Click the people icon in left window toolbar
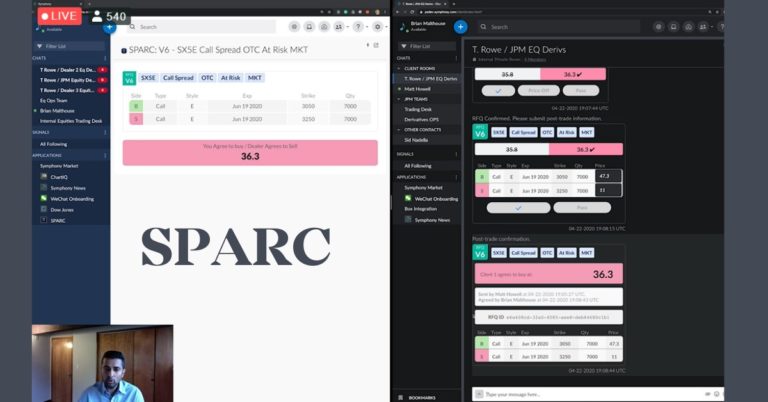 [338, 27]
